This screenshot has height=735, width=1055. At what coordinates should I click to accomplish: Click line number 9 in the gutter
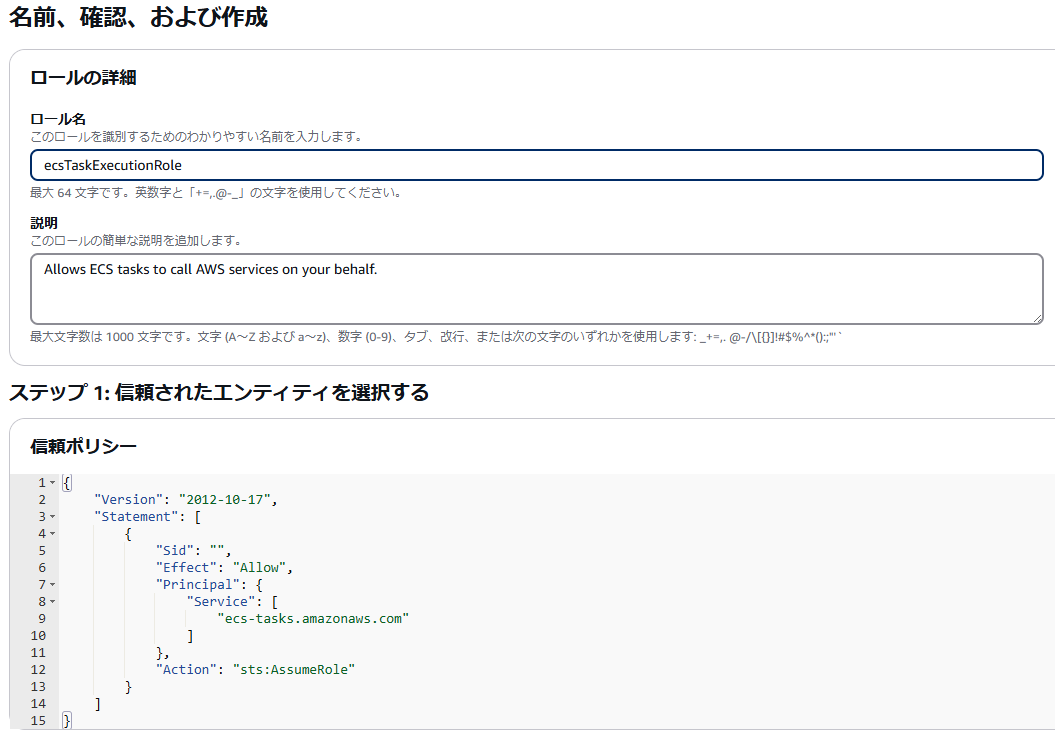[42, 619]
